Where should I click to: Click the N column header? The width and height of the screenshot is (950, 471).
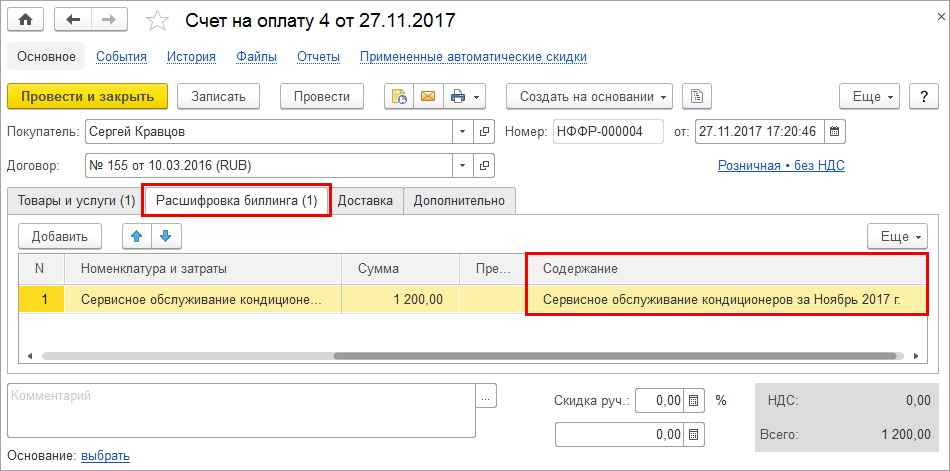click(41, 269)
